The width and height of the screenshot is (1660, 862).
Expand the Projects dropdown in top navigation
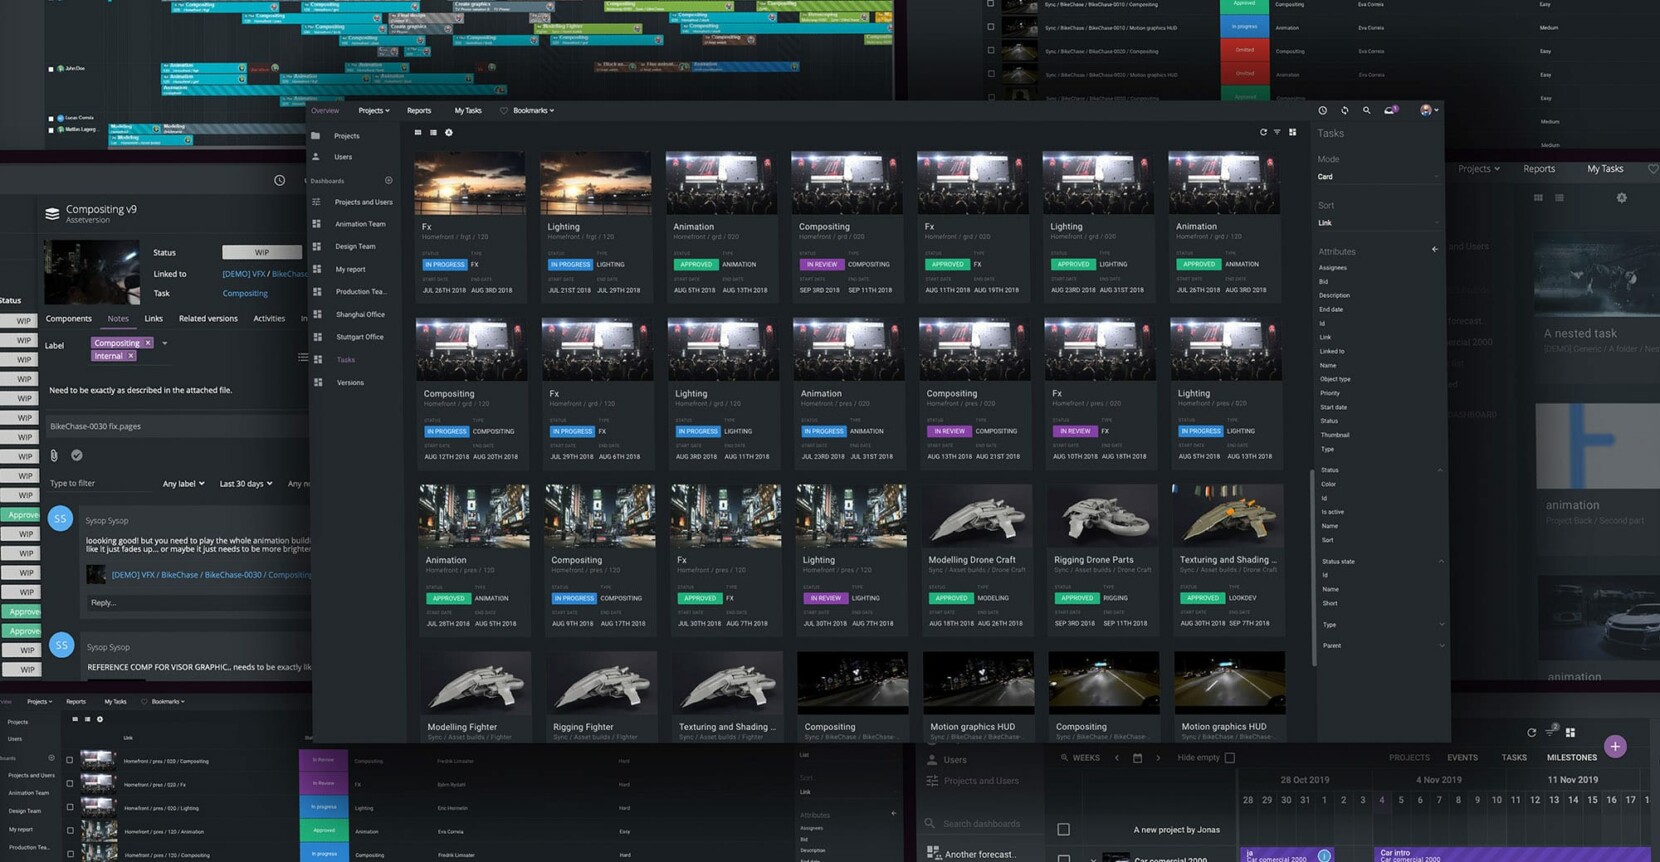click(x=374, y=111)
